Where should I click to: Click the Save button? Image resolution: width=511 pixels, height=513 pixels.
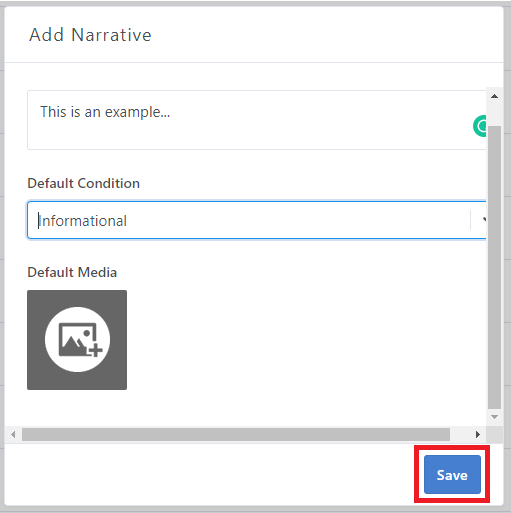(452, 474)
